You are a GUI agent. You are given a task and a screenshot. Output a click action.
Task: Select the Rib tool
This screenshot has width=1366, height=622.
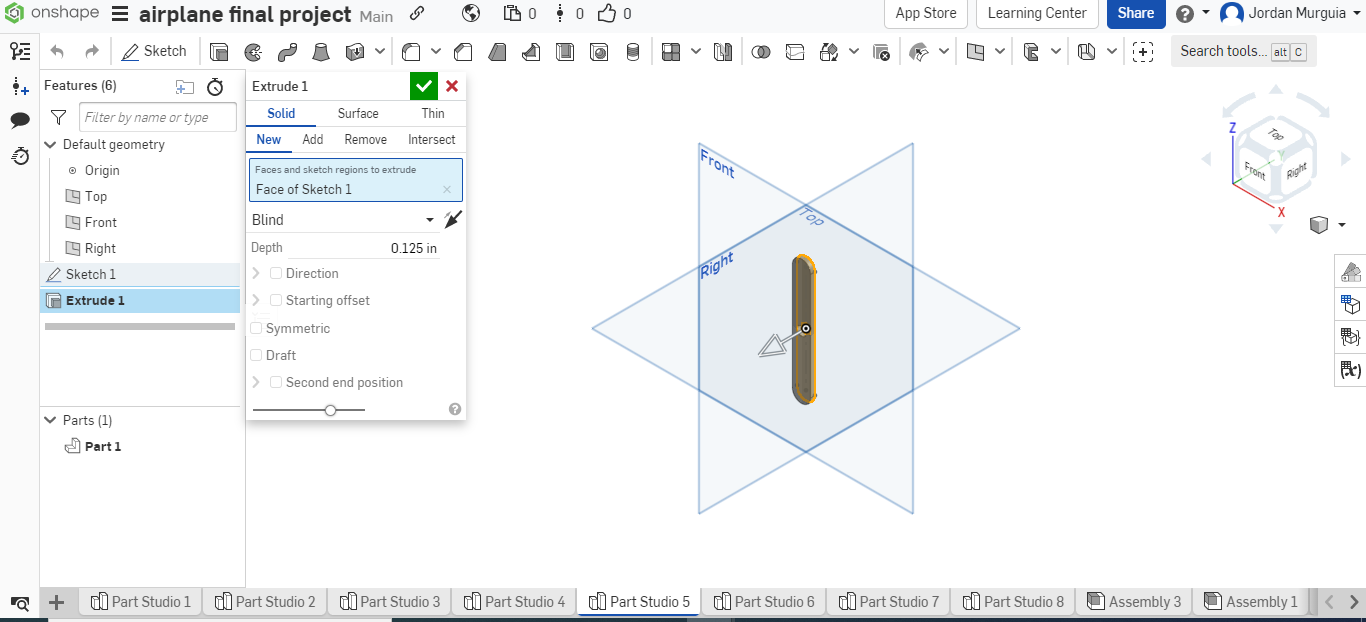[531, 51]
